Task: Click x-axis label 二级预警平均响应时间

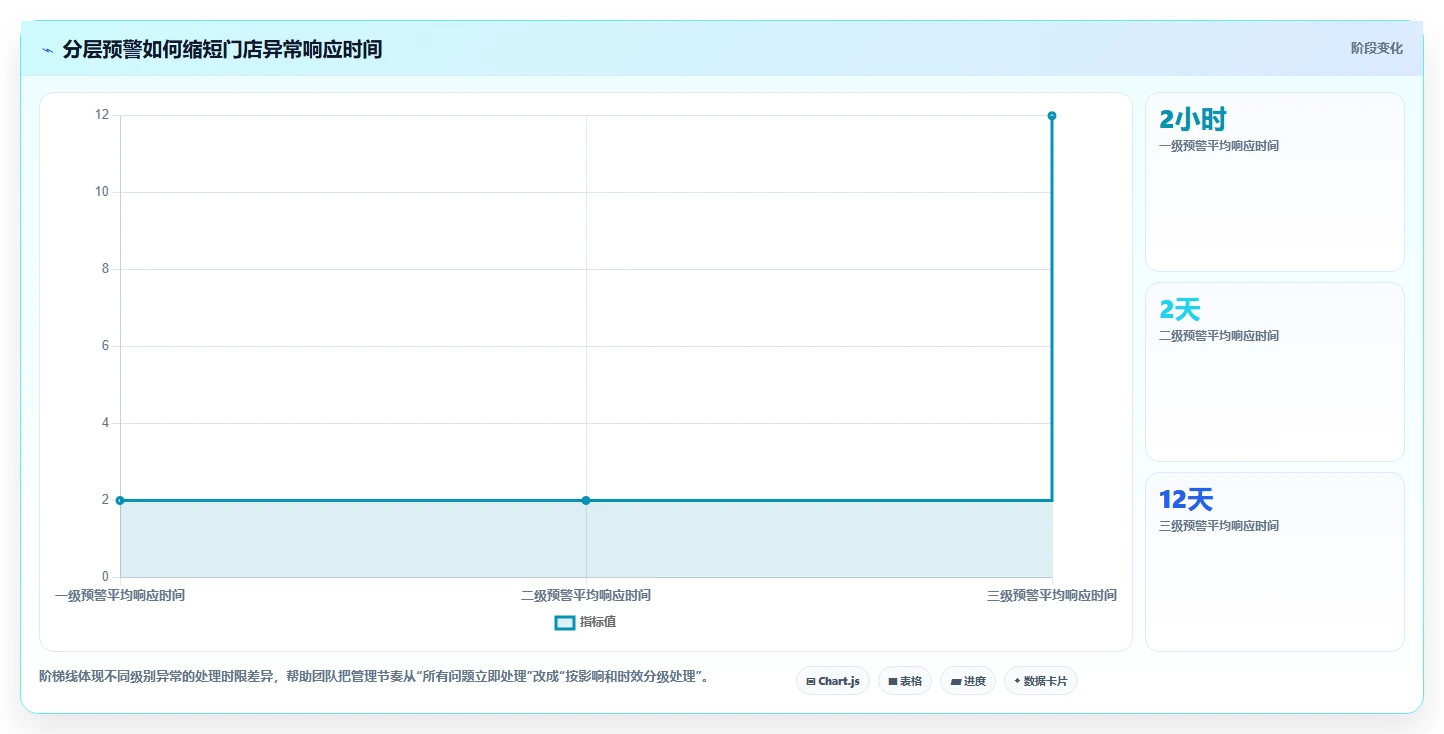Action: point(586,596)
